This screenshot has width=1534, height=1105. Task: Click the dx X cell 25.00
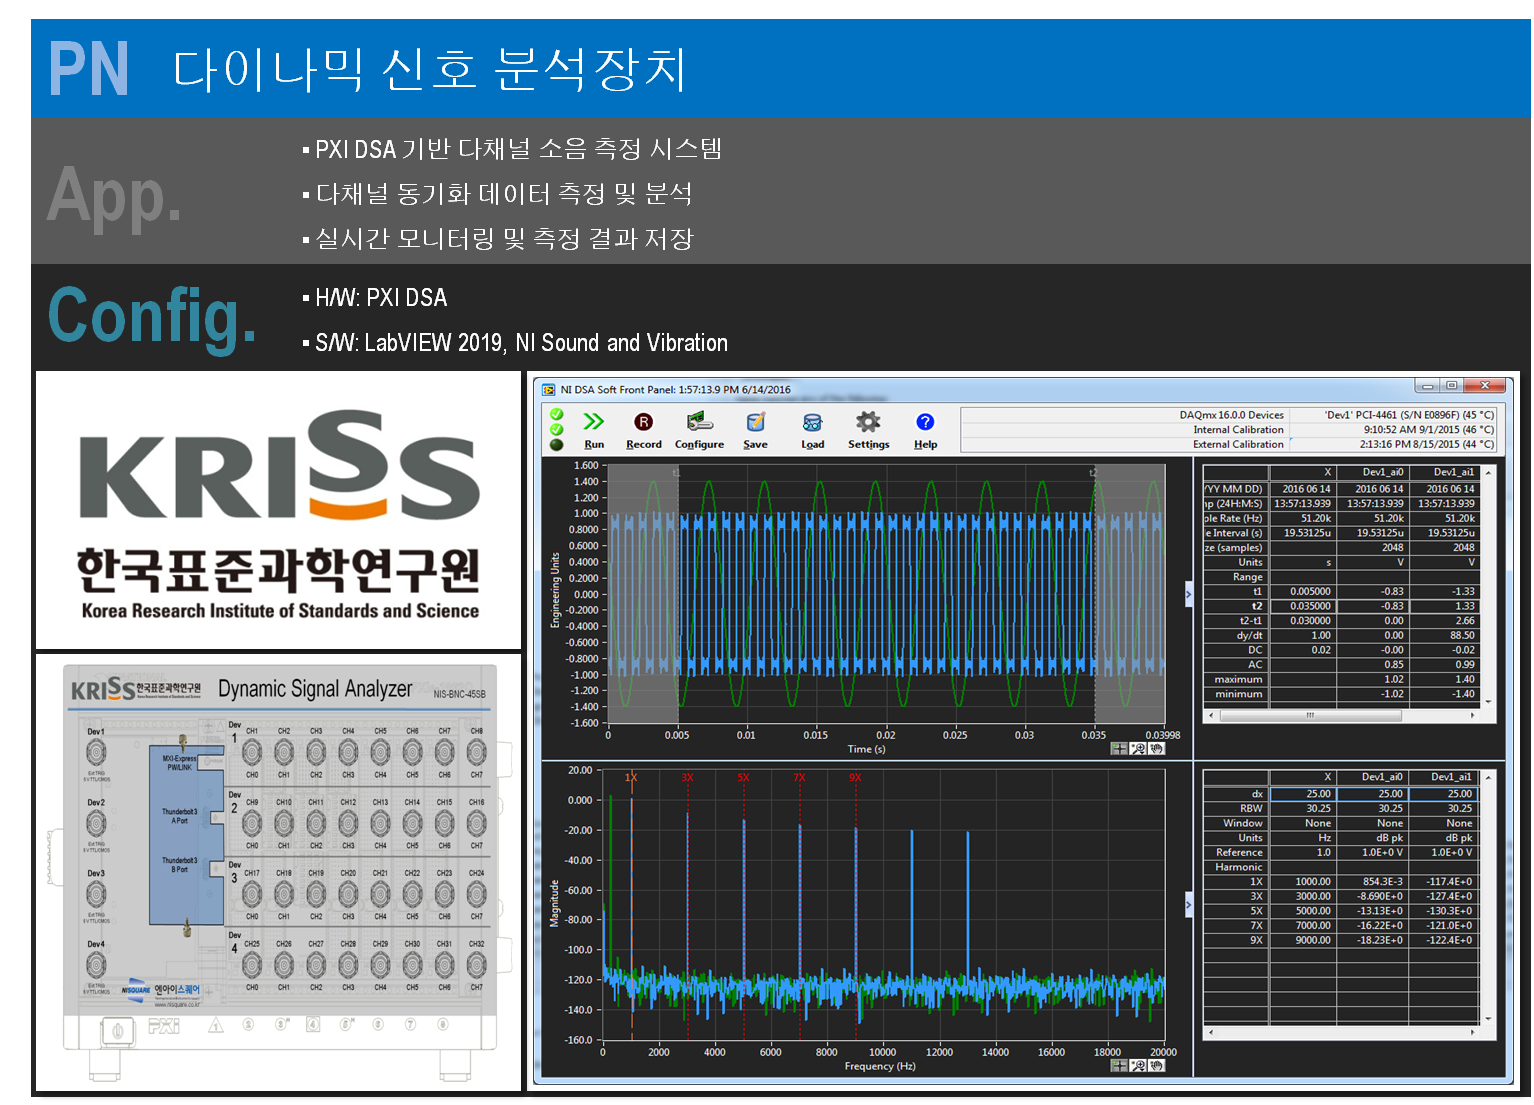coord(1303,794)
